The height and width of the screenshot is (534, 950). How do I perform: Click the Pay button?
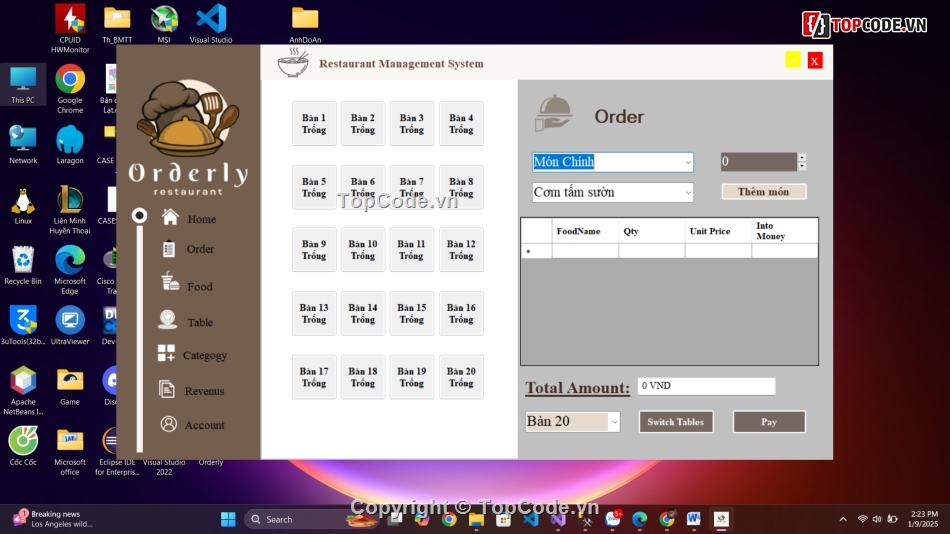[769, 422]
